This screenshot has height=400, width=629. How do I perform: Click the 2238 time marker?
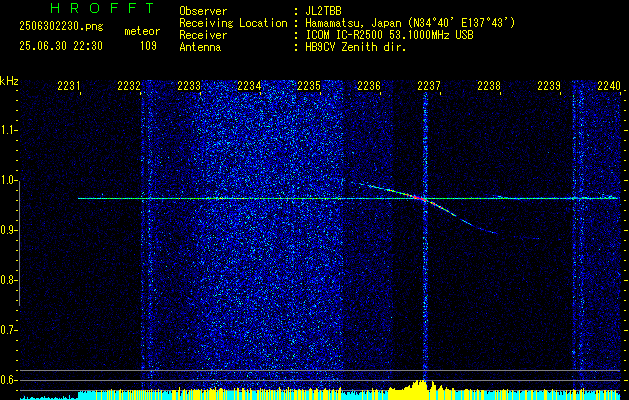click(x=489, y=85)
